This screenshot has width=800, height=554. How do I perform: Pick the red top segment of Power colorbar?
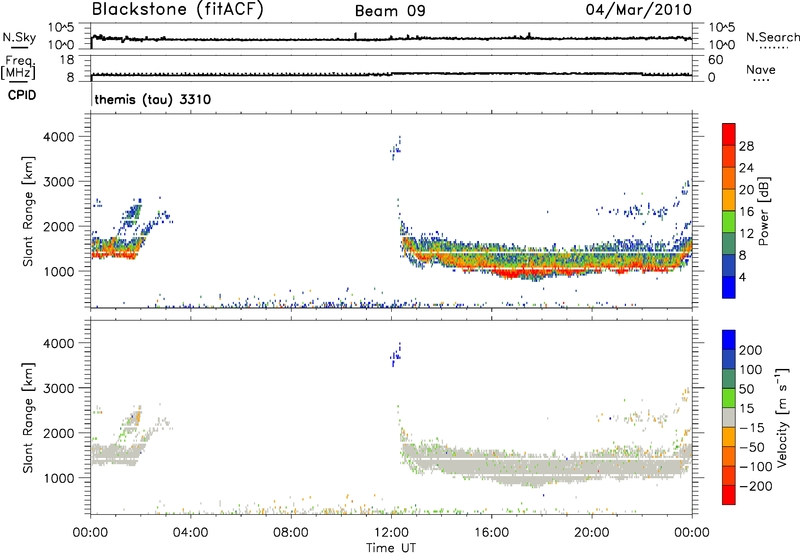click(729, 134)
